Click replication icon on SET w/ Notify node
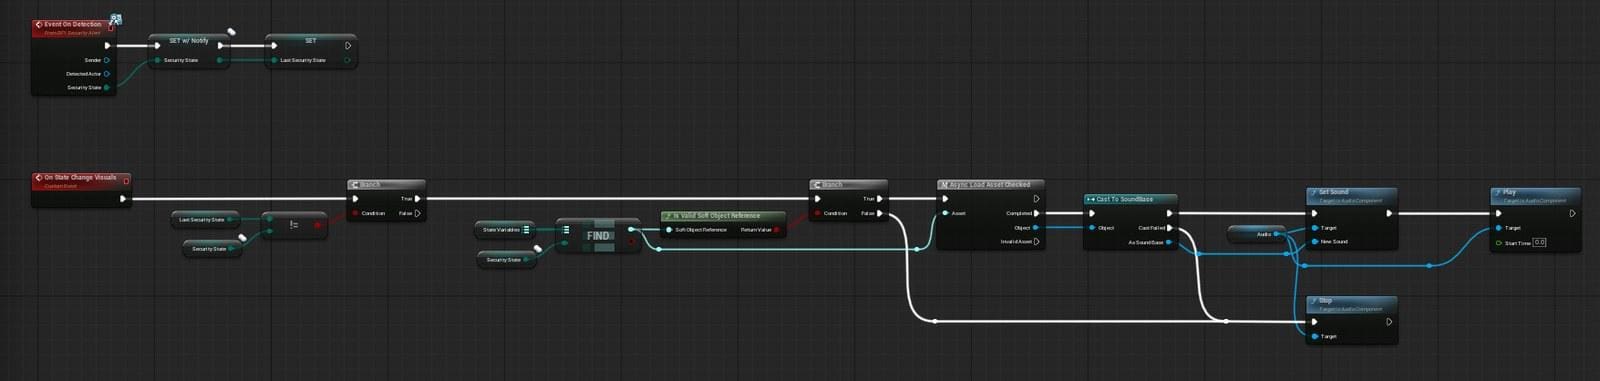This screenshot has width=1600, height=381. pyautogui.click(x=232, y=32)
